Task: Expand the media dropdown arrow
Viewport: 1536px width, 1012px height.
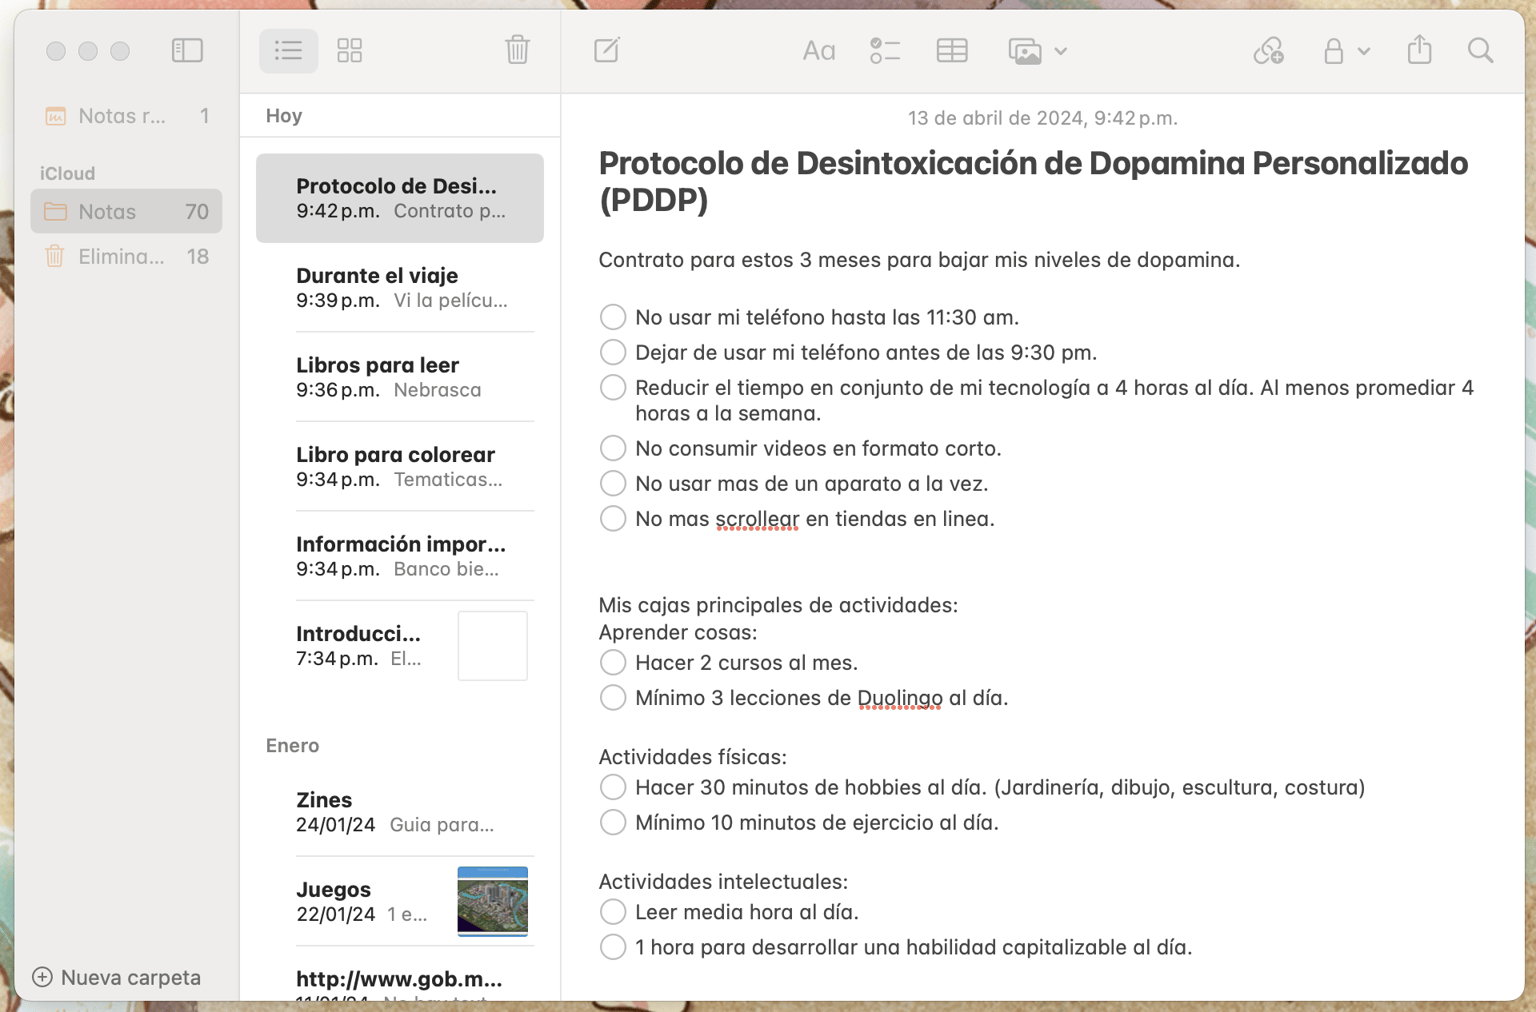Action: pos(1061,51)
